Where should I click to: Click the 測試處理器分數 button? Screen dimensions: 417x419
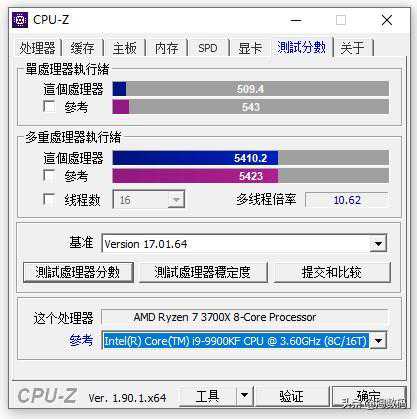pyautogui.click(x=78, y=272)
